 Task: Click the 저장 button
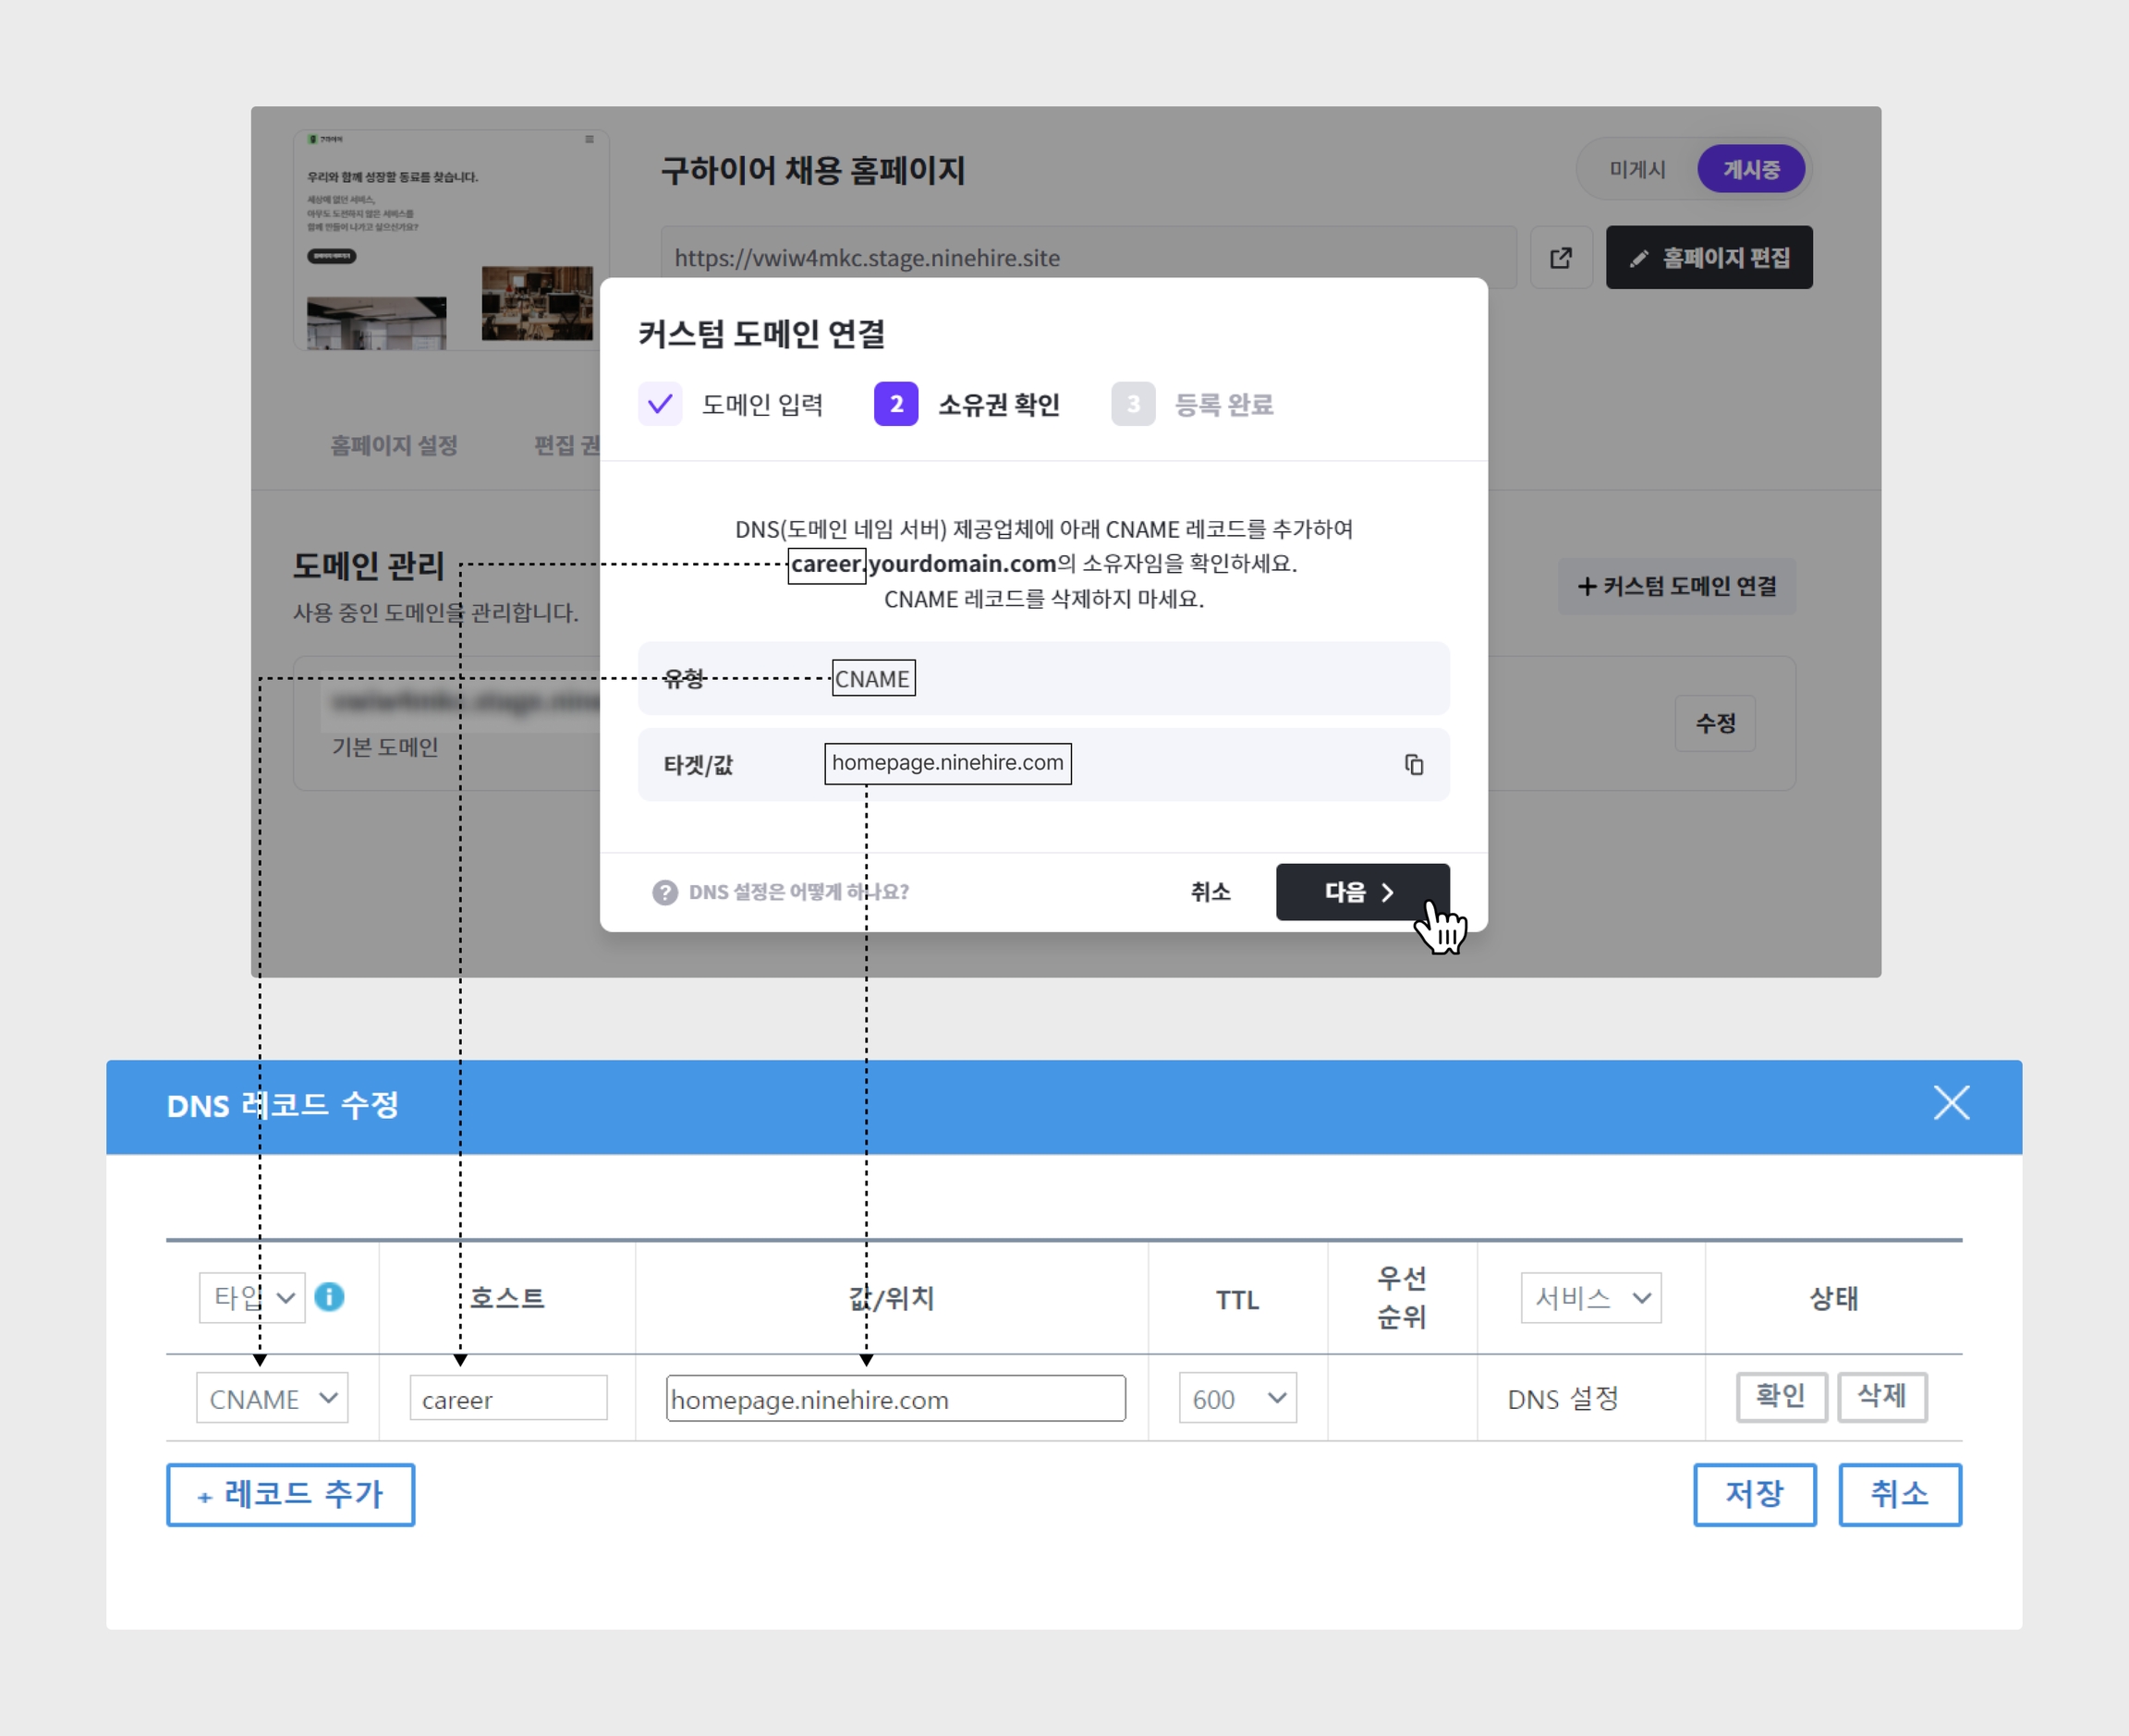1754,1494
